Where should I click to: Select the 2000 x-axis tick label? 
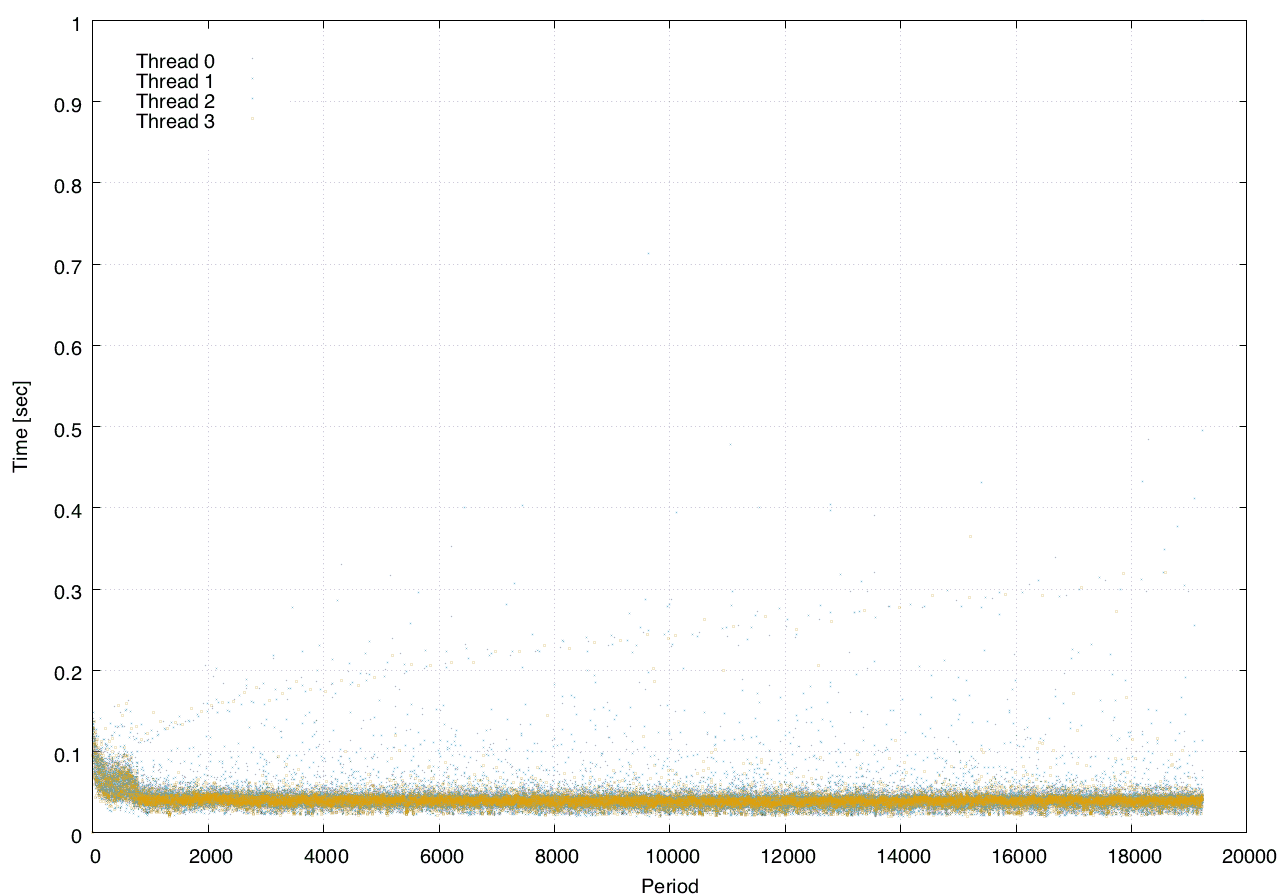[x=207, y=856]
